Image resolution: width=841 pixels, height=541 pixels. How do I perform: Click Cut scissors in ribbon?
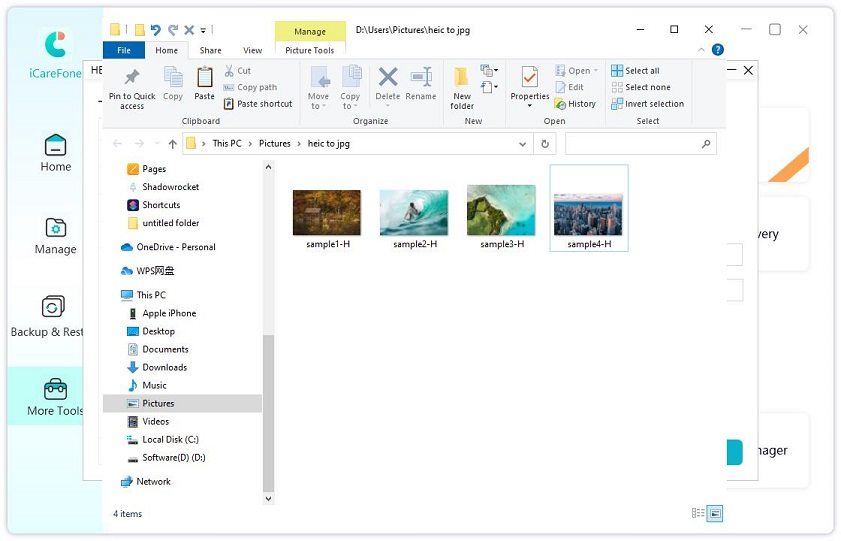tap(238, 70)
